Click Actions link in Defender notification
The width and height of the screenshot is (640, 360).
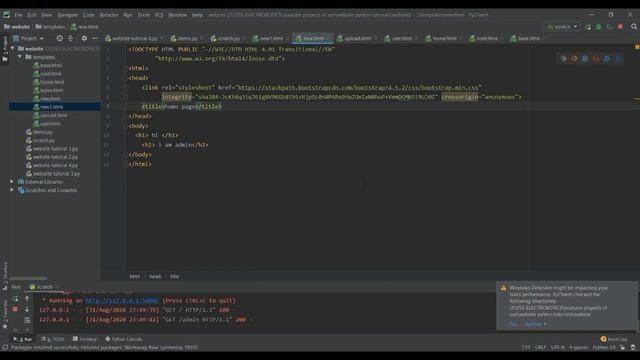point(535,324)
